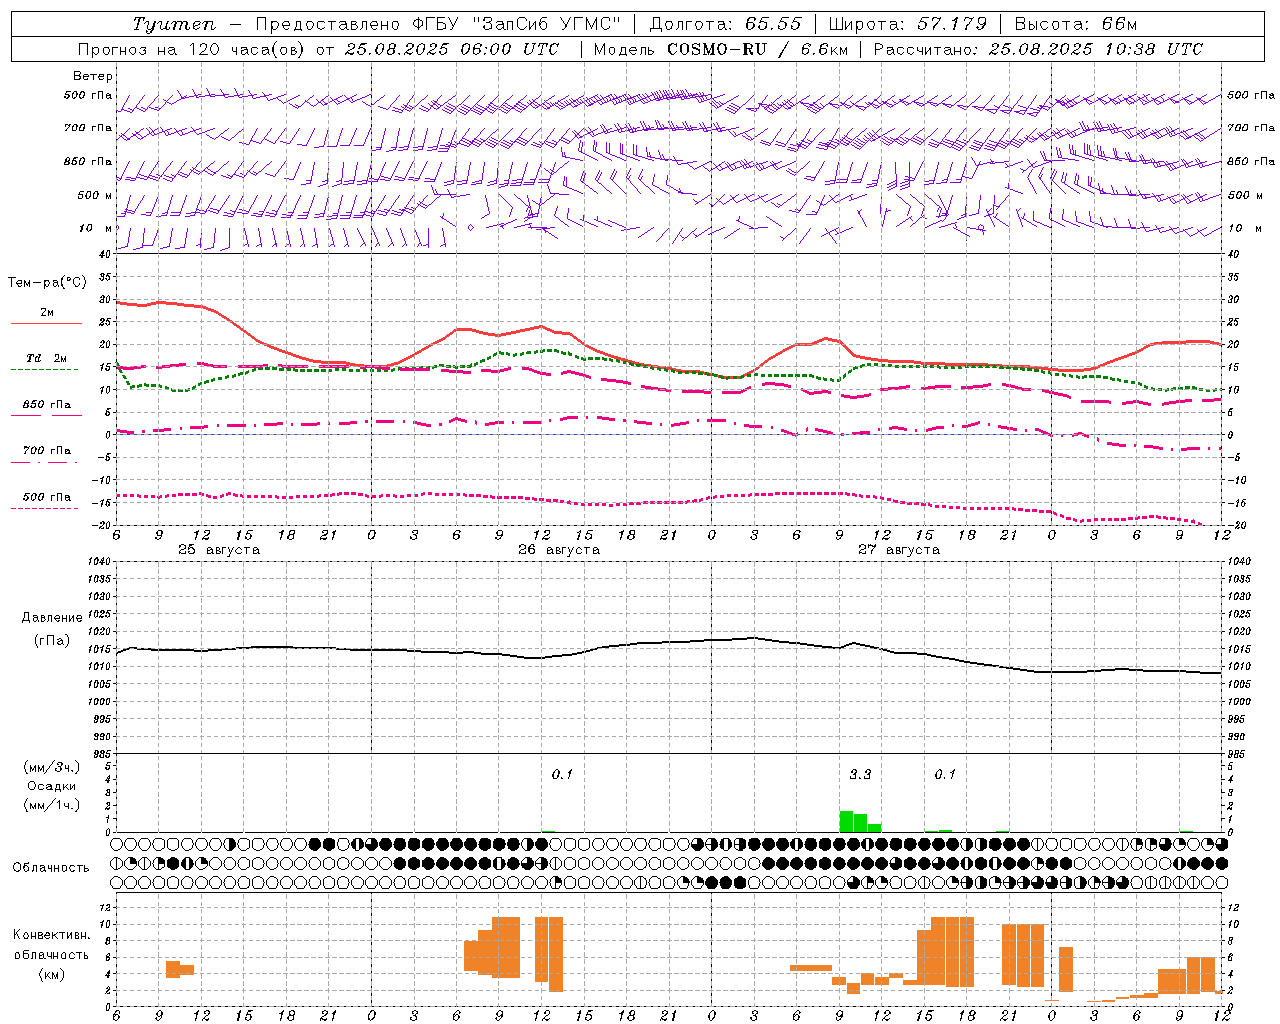
Task: Click the 25 августа date label
Action: pyautogui.click(x=219, y=550)
